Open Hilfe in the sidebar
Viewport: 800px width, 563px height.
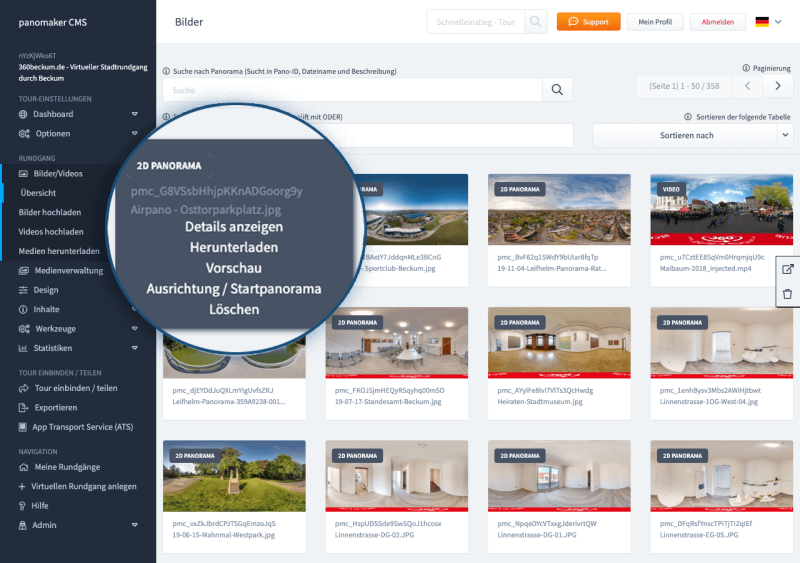[40, 505]
